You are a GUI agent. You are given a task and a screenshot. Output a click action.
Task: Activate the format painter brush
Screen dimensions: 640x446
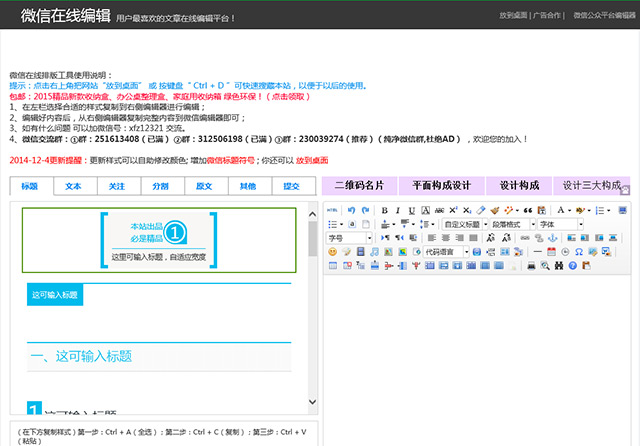pyautogui.click(x=495, y=210)
